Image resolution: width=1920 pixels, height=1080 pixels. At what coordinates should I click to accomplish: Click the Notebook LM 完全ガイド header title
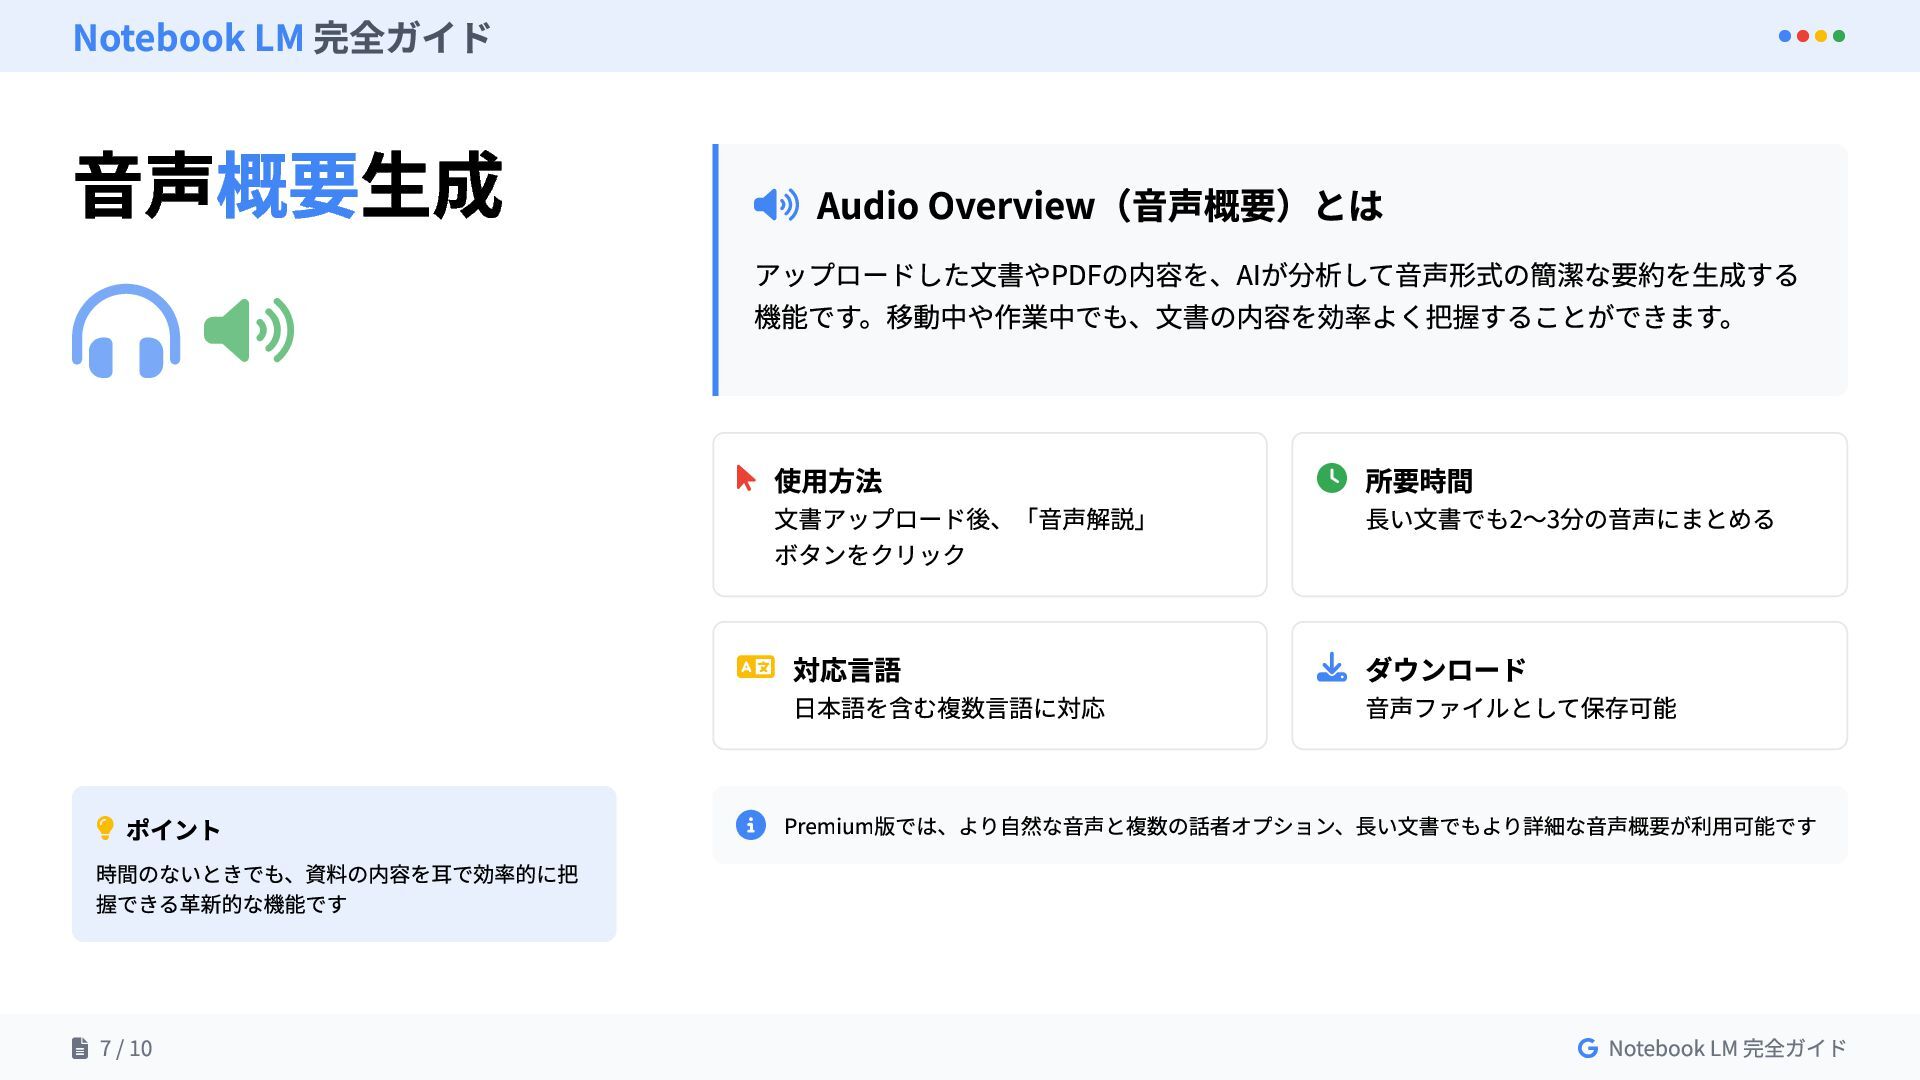click(x=281, y=37)
